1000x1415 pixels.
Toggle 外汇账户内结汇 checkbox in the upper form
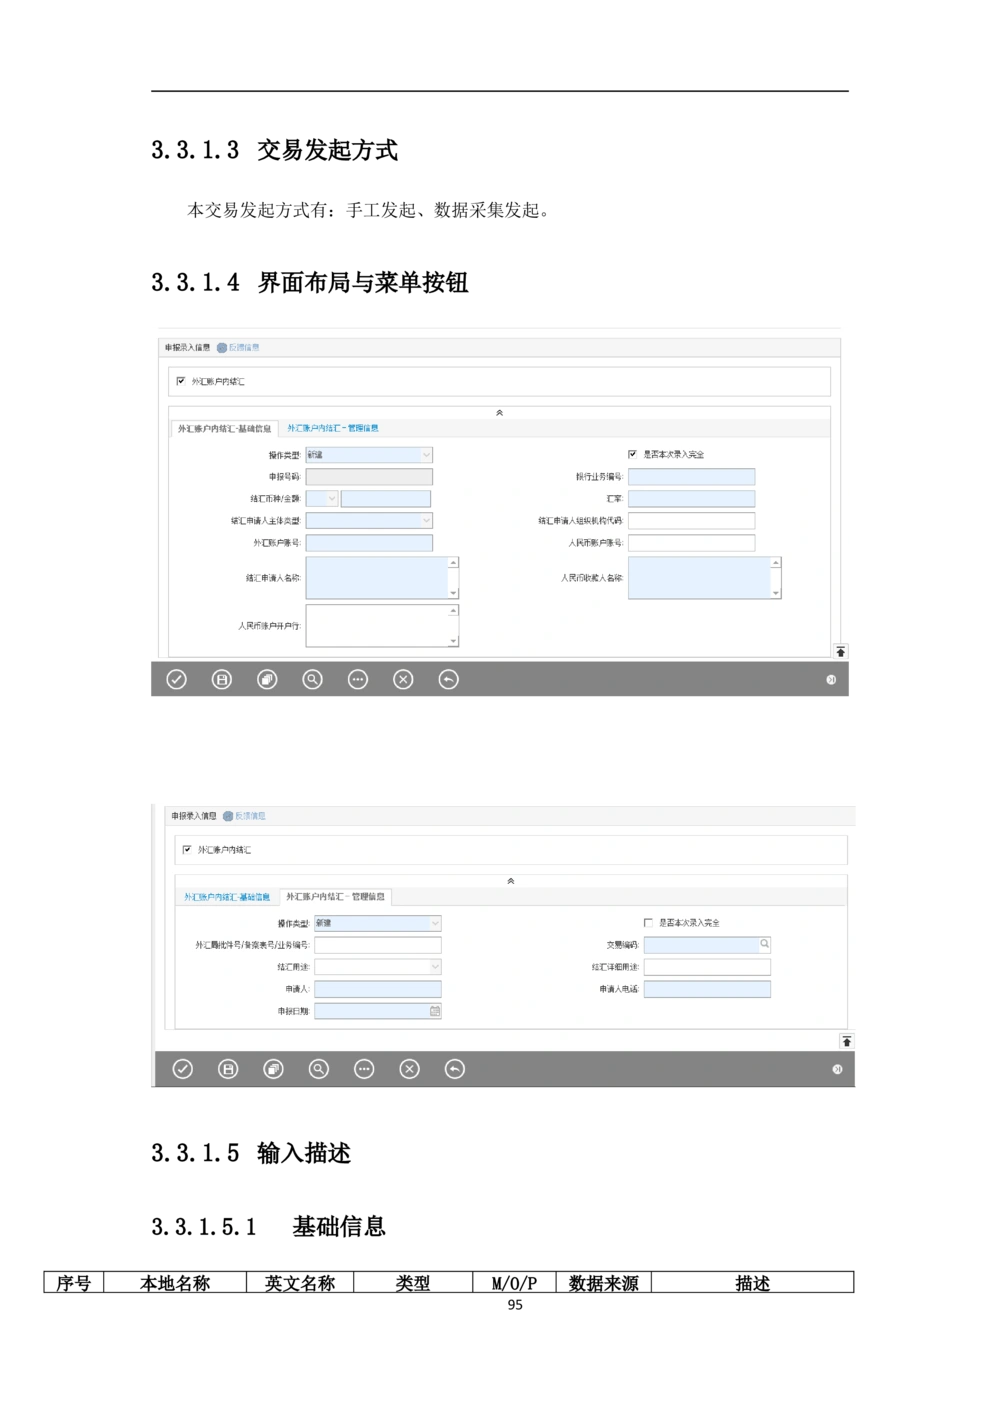tap(181, 381)
